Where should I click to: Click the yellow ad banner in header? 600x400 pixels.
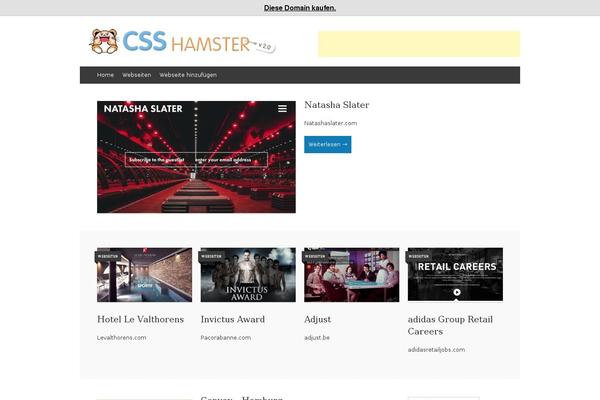pos(419,44)
